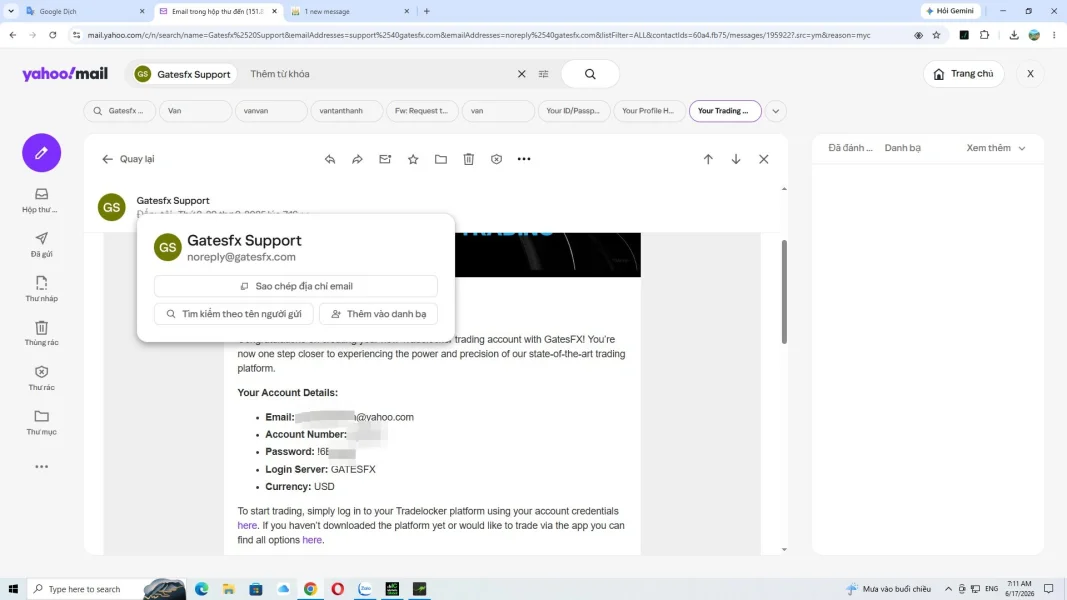Viewport: 1067px width, 600px height.
Task: Expand the recent searches chevron
Action: pos(776,111)
